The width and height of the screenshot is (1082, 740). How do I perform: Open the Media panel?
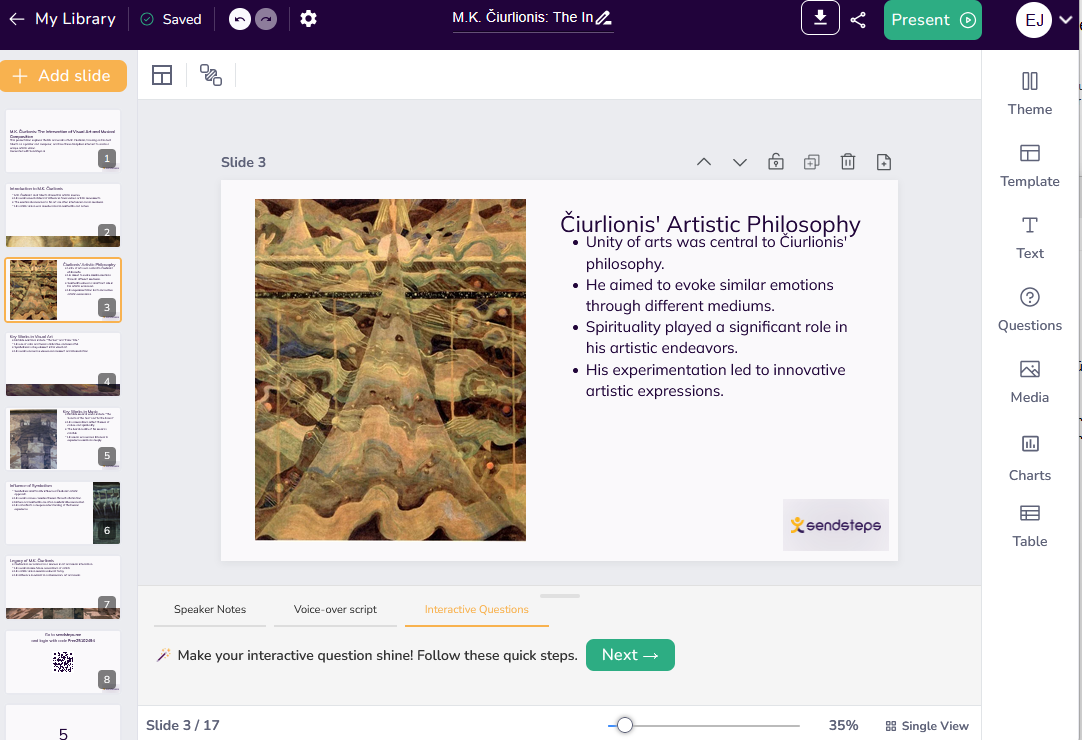point(1029,381)
